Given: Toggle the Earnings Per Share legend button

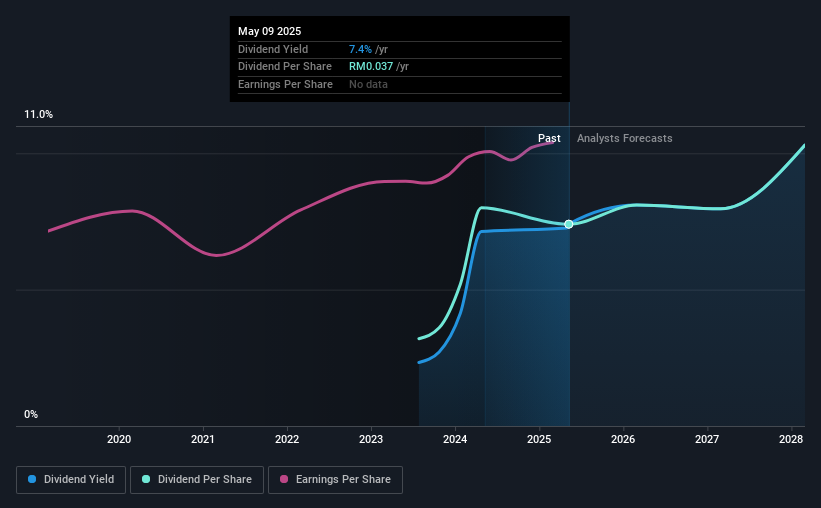Looking at the screenshot, I should (x=335, y=480).
